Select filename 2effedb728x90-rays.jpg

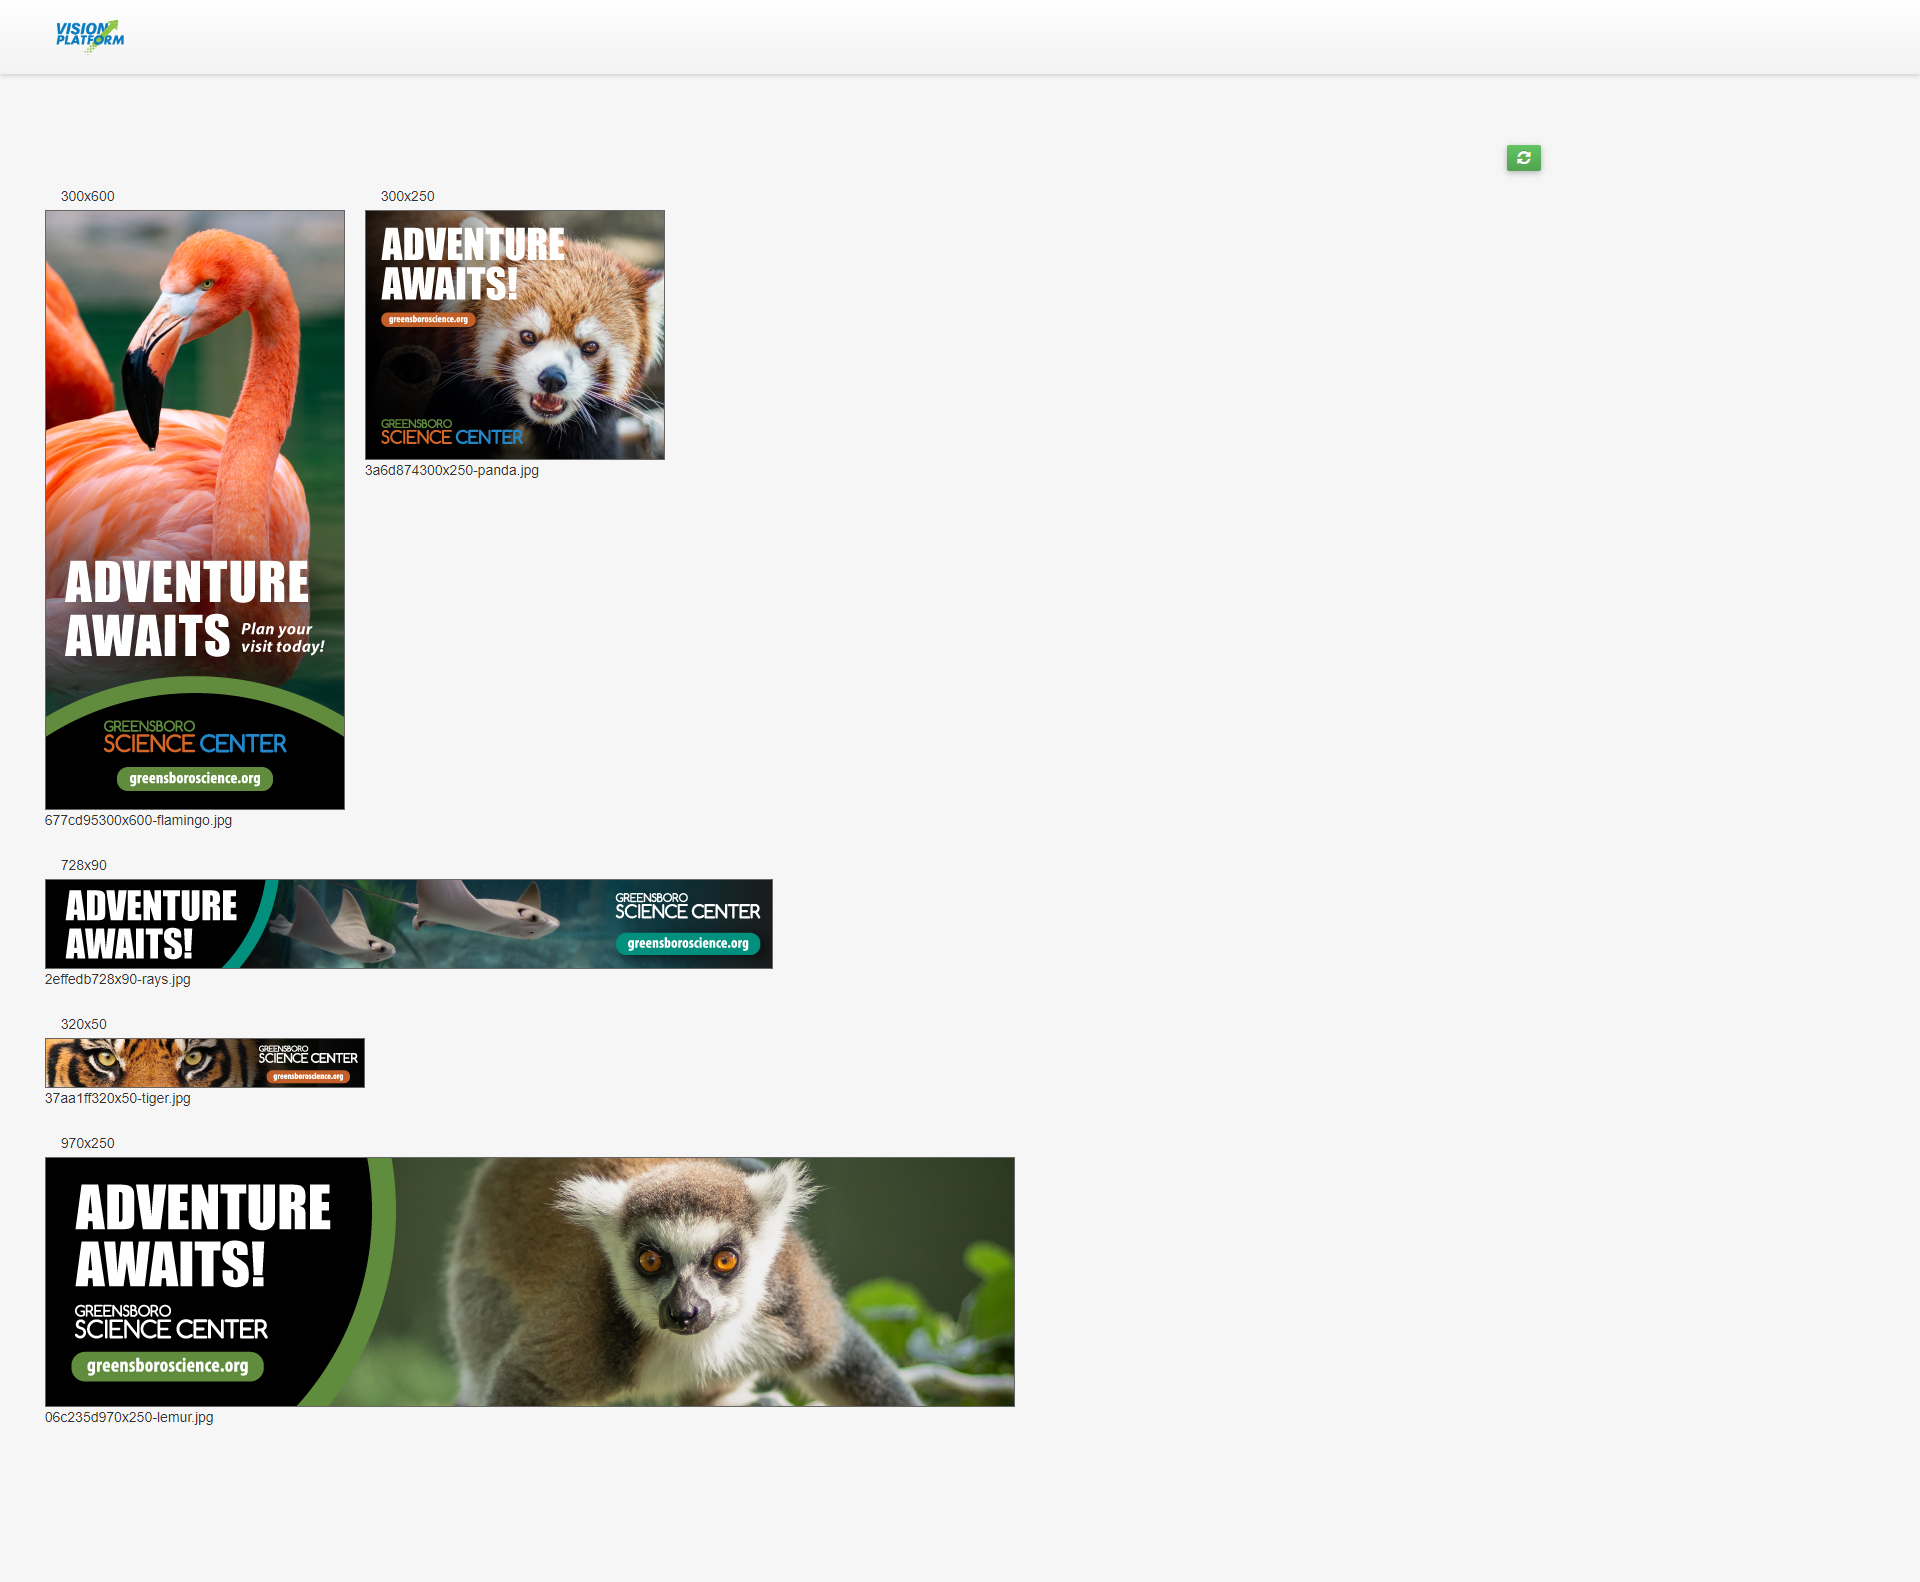117,979
